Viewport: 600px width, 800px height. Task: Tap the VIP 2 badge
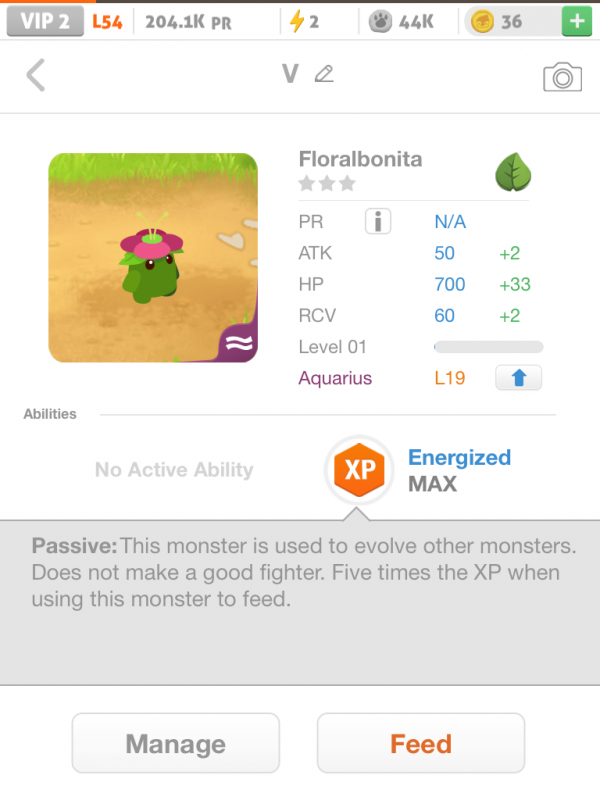coord(44,21)
